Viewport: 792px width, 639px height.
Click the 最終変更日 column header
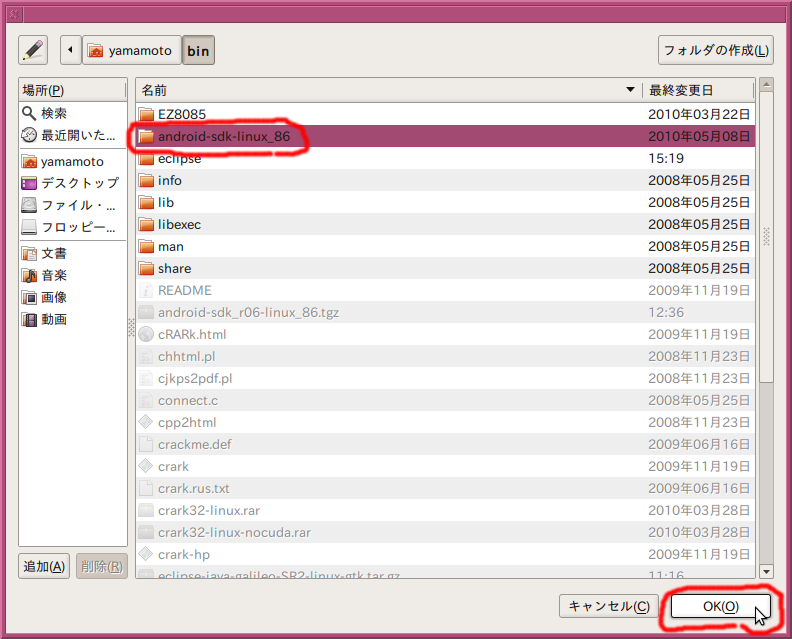click(x=699, y=90)
